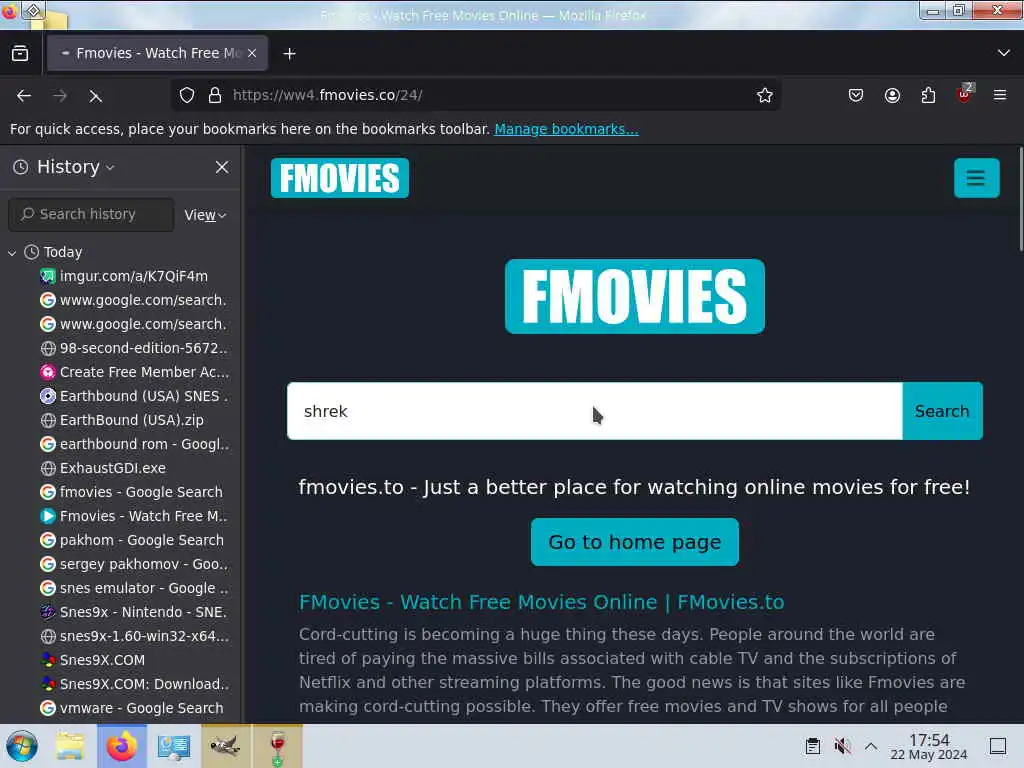1024x768 pixels.
Task: Open the list all tabs chevron
Action: 1003,53
